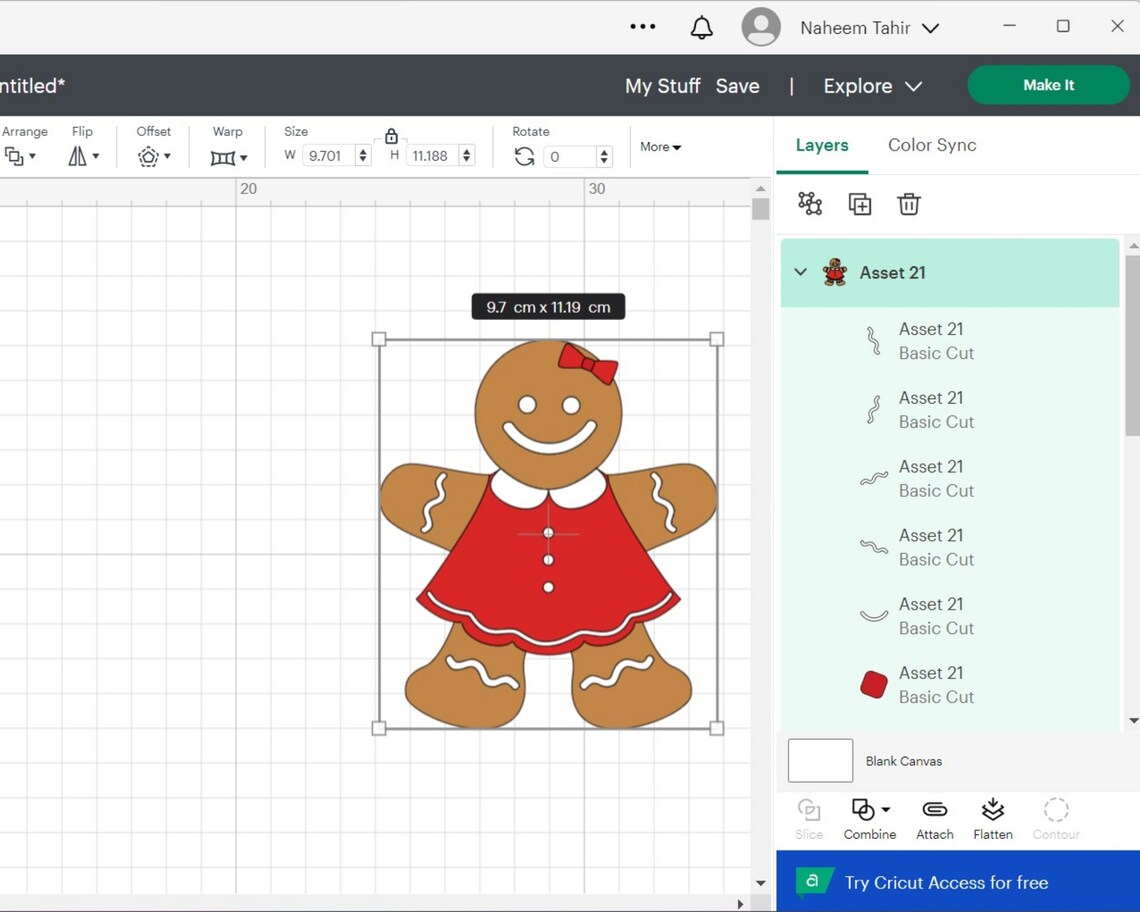
Task: Click the Ungroup icon in Layers panel
Action: [809, 203]
